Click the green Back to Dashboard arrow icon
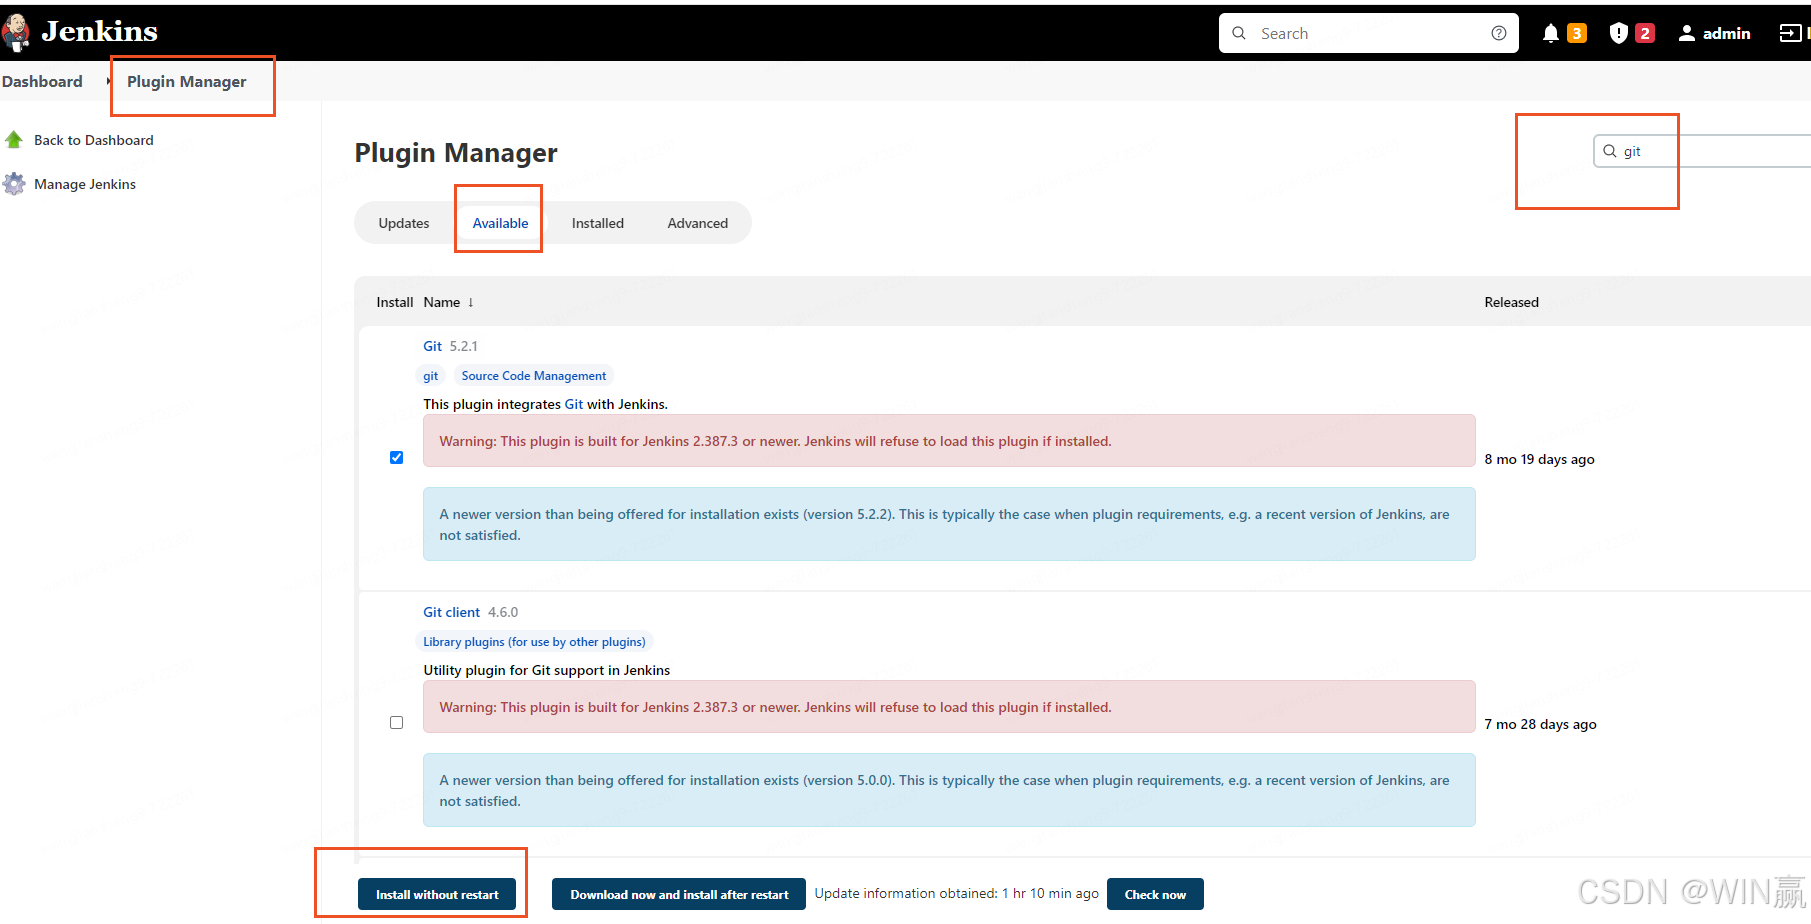 point(14,140)
